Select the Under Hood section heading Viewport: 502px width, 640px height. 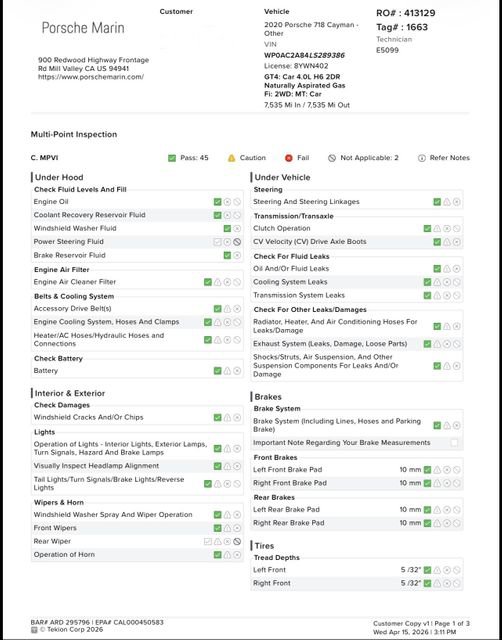click(59, 178)
